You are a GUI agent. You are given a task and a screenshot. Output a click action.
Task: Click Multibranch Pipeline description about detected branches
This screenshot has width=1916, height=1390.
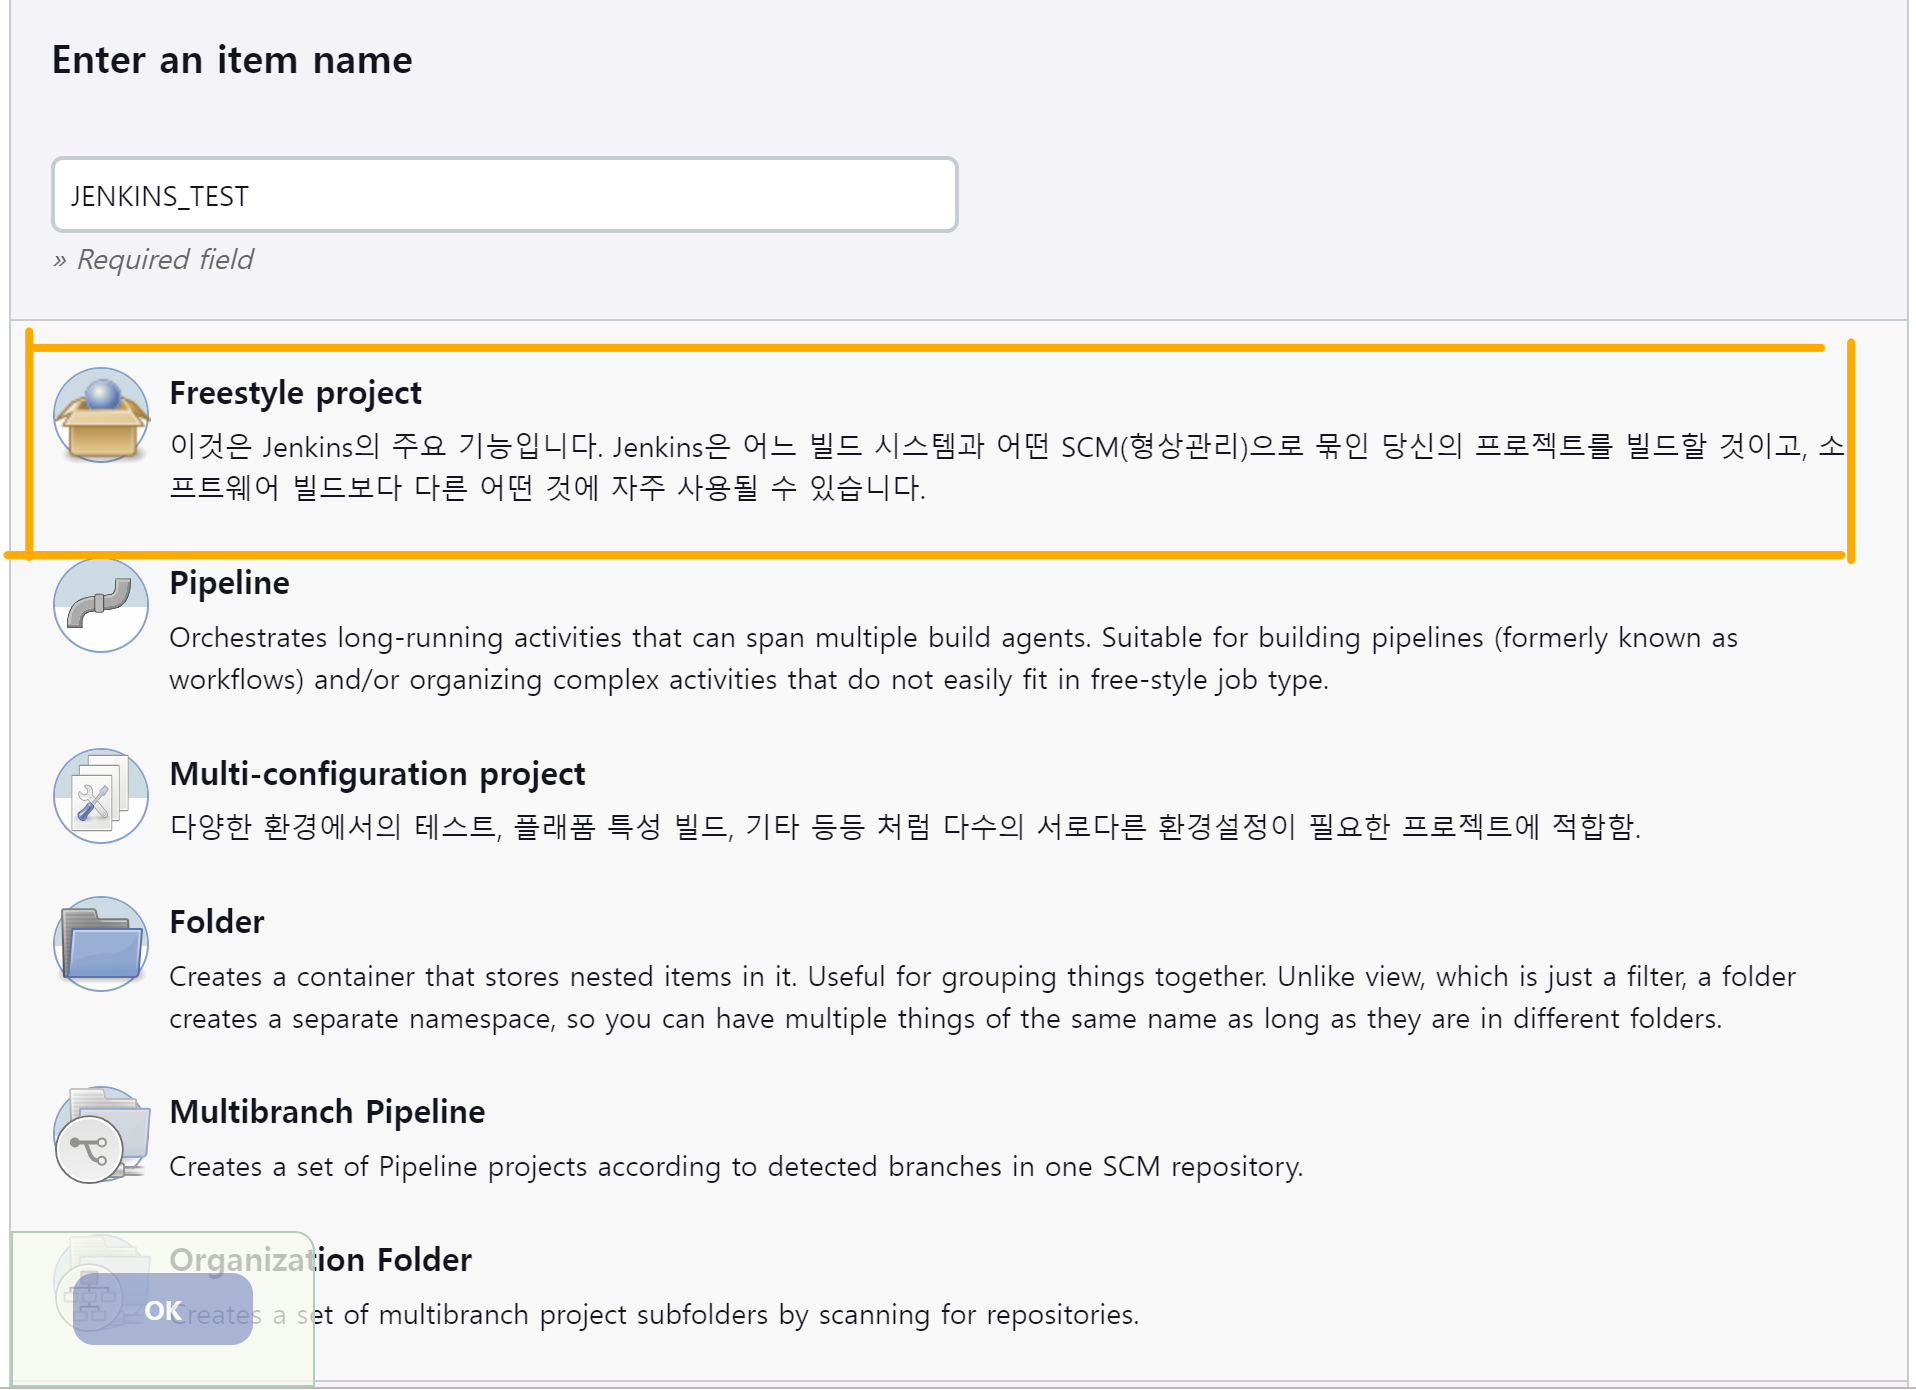coord(736,1166)
